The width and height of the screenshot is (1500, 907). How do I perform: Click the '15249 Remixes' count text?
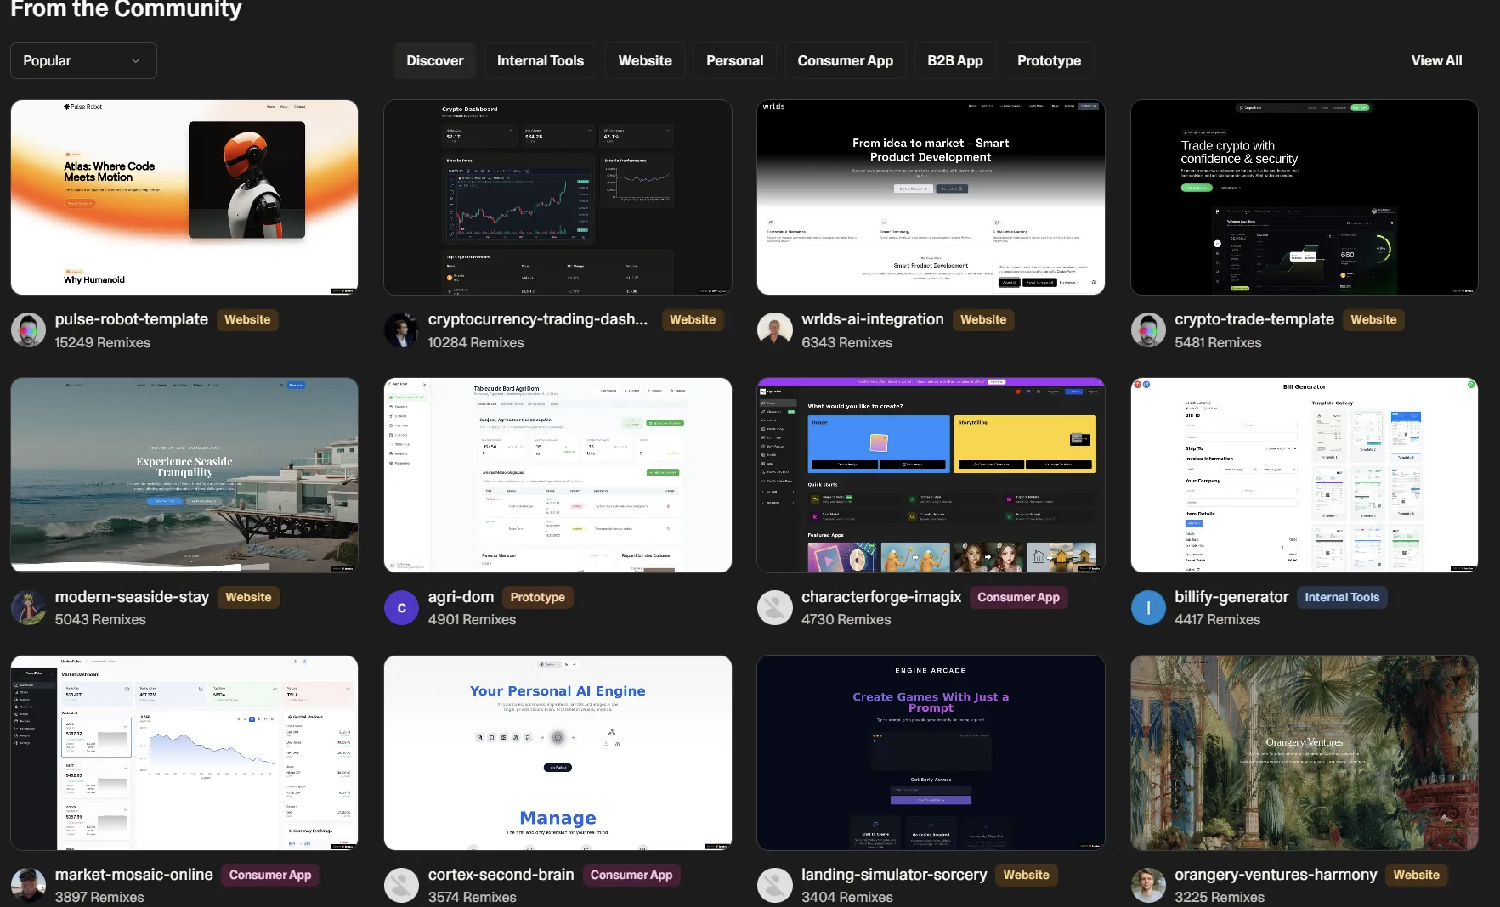click(102, 342)
